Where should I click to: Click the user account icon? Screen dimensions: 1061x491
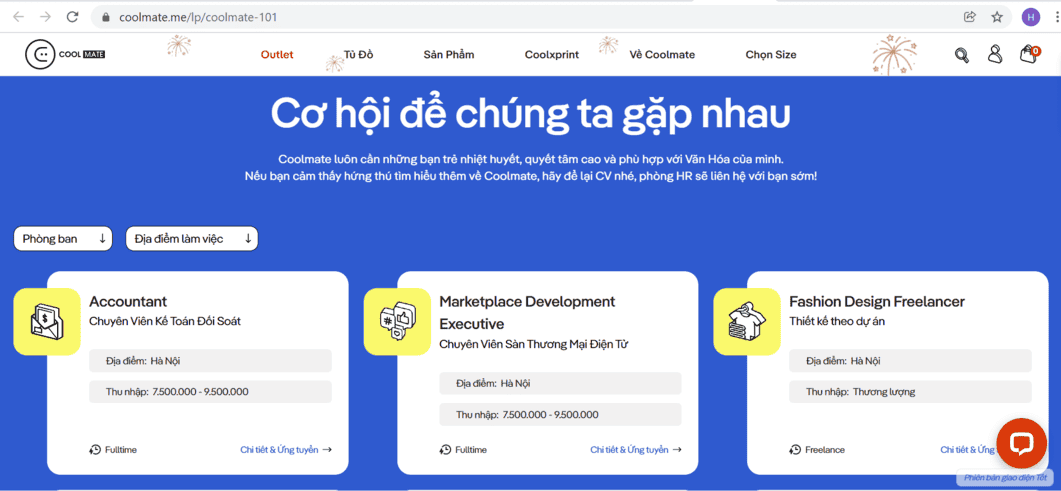995,55
